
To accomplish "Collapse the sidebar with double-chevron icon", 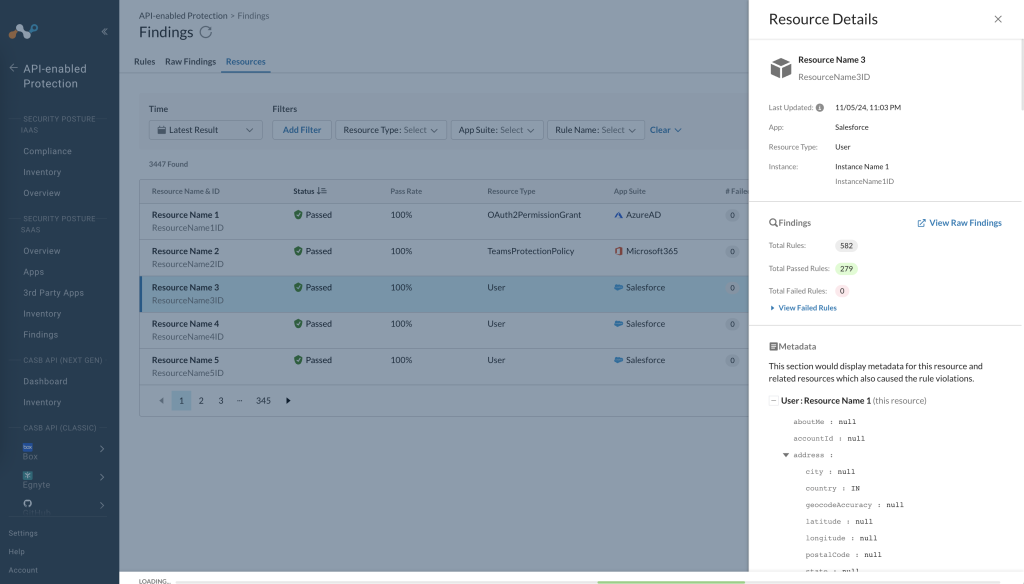I will tap(104, 31).
